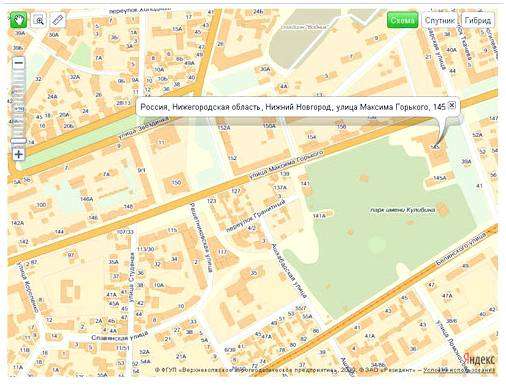
Task: Switch map to Гибрид view
Action: 478,20
